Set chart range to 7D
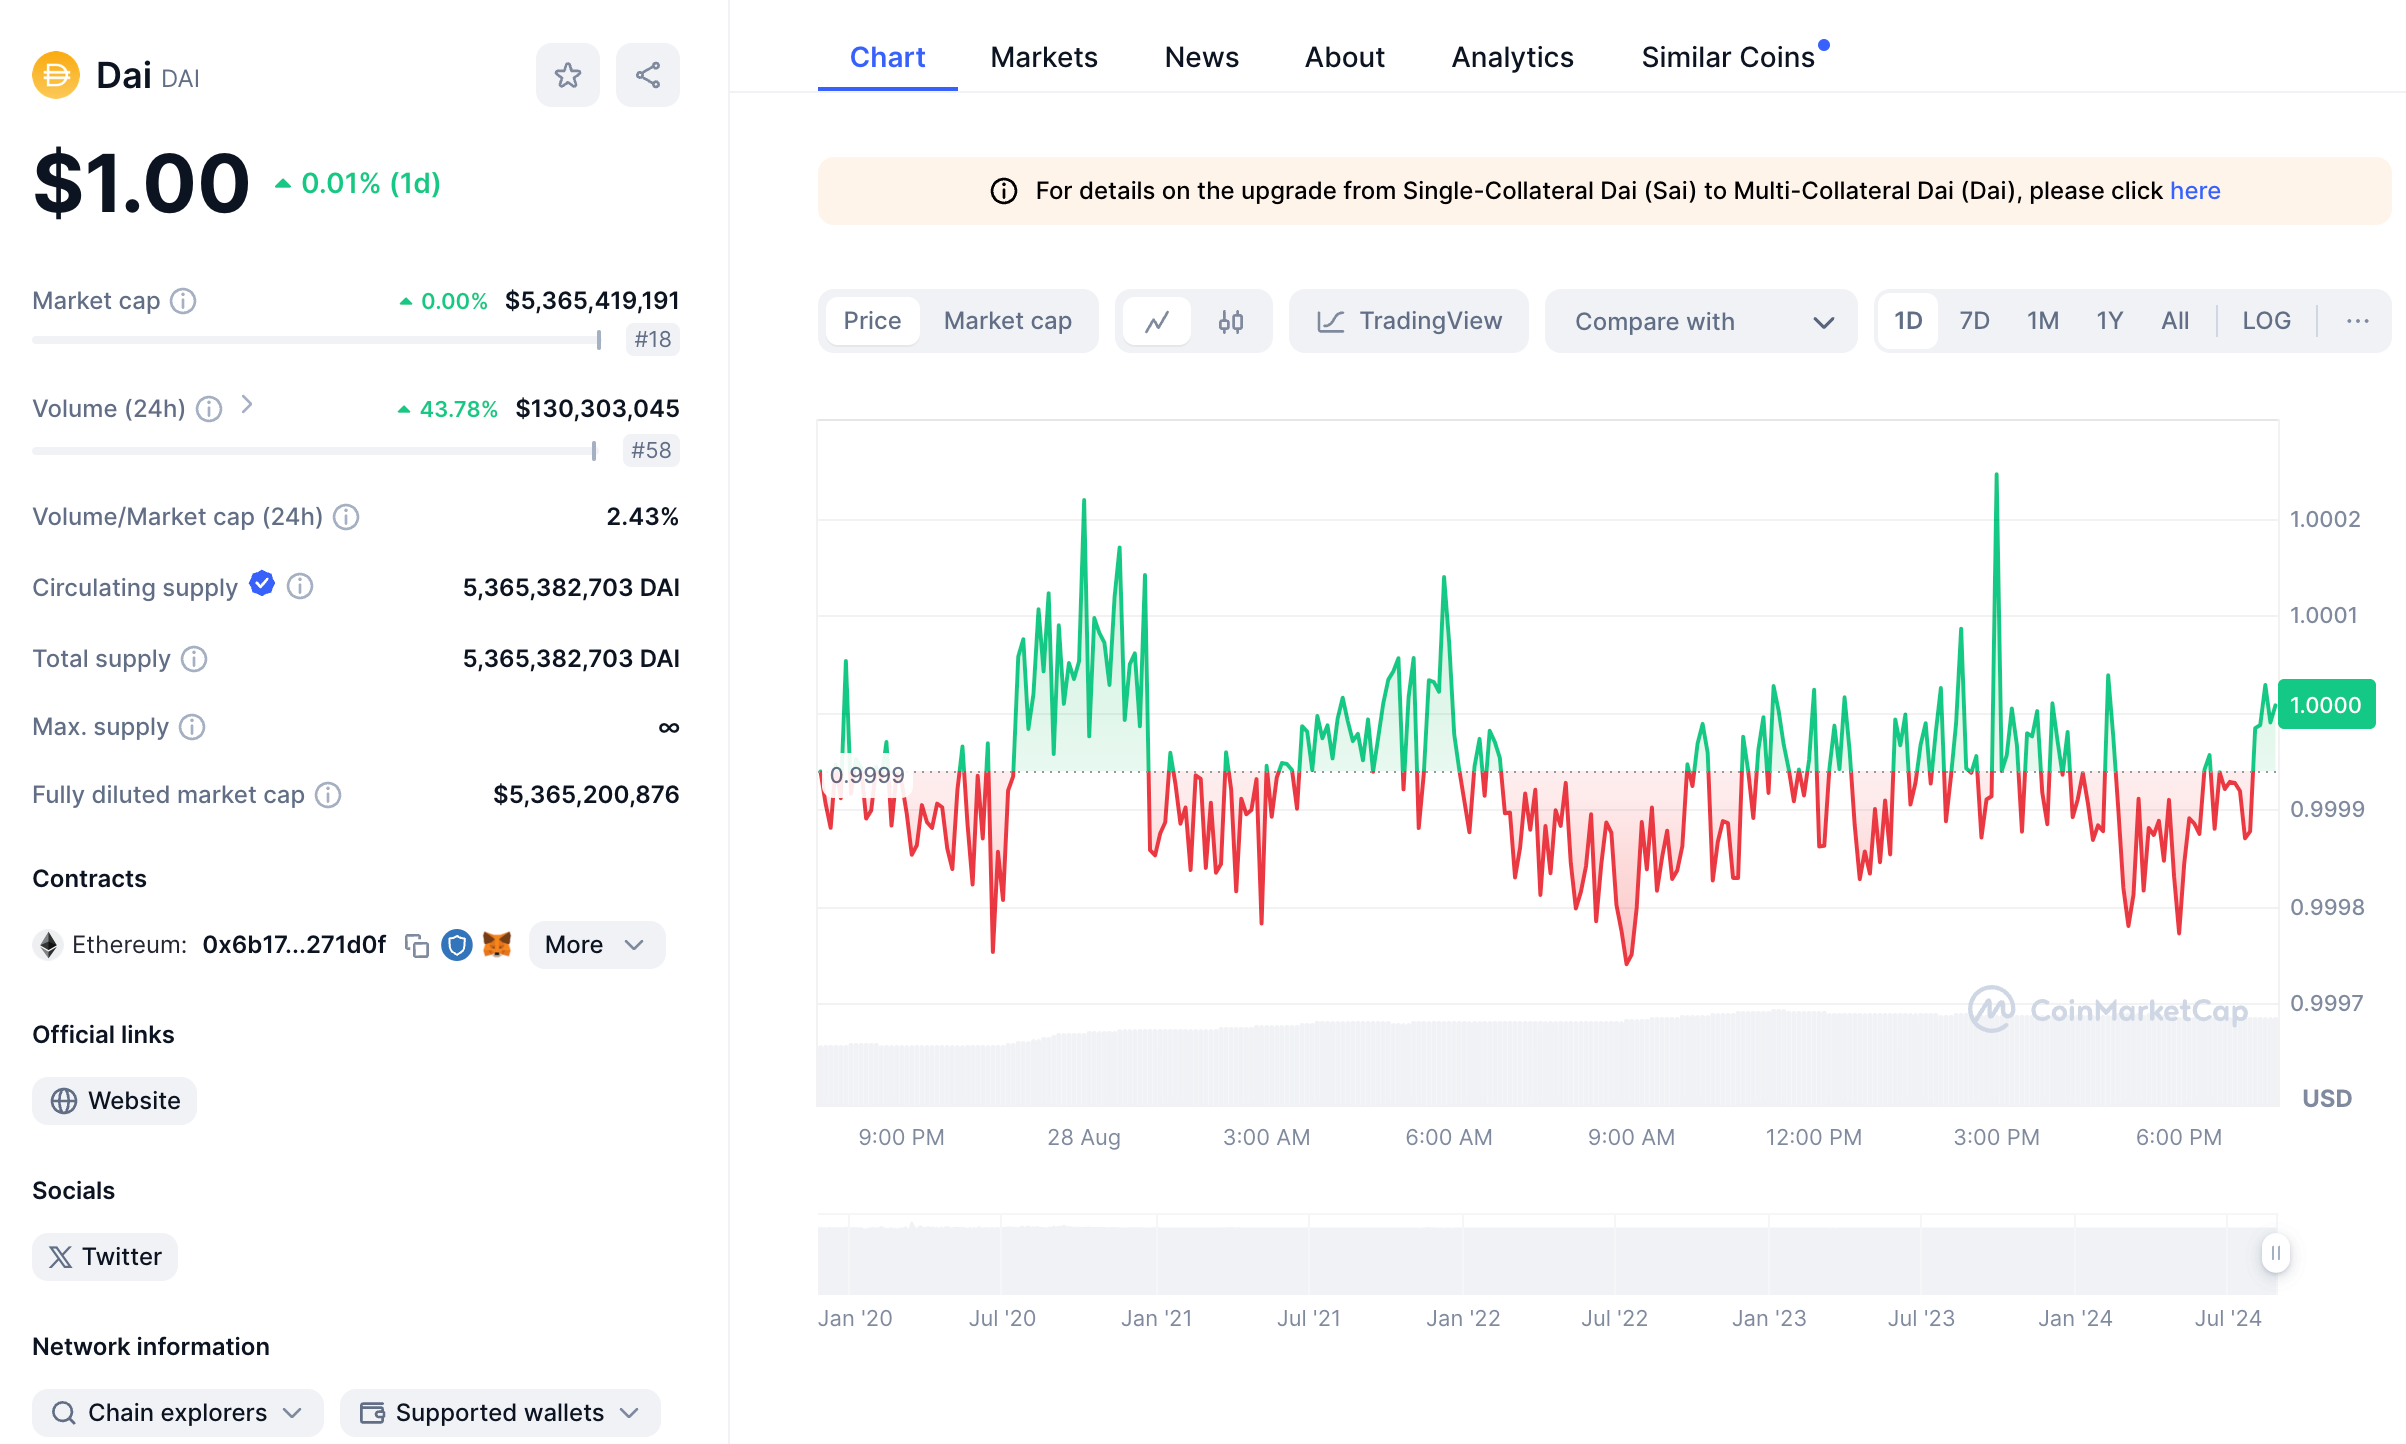The image size is (2406, 1444). (x=1974, y=321)
